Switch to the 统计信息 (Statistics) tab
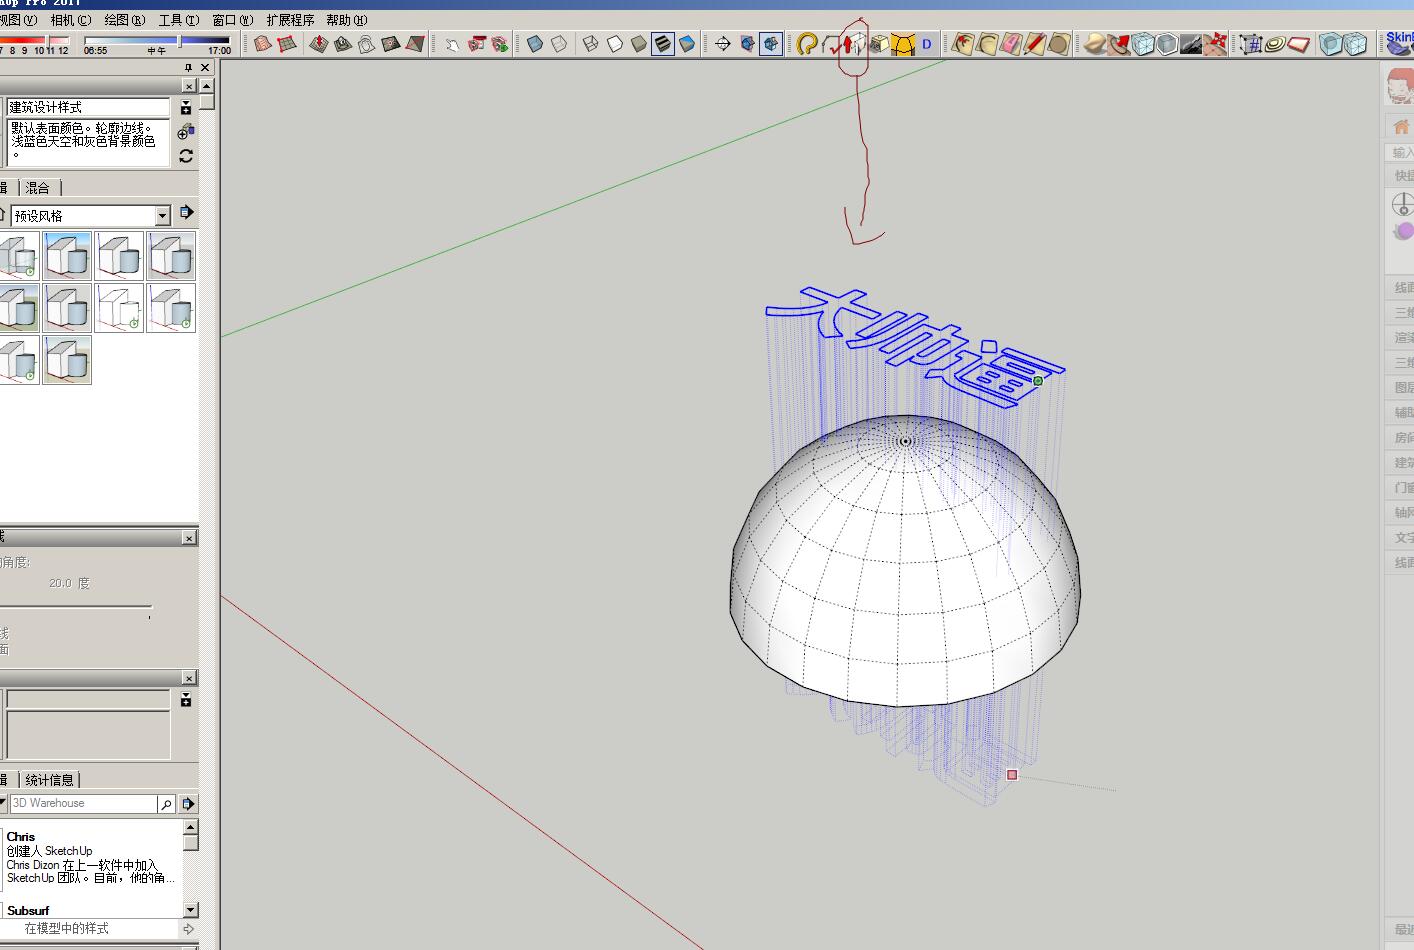 click(49, 780)
